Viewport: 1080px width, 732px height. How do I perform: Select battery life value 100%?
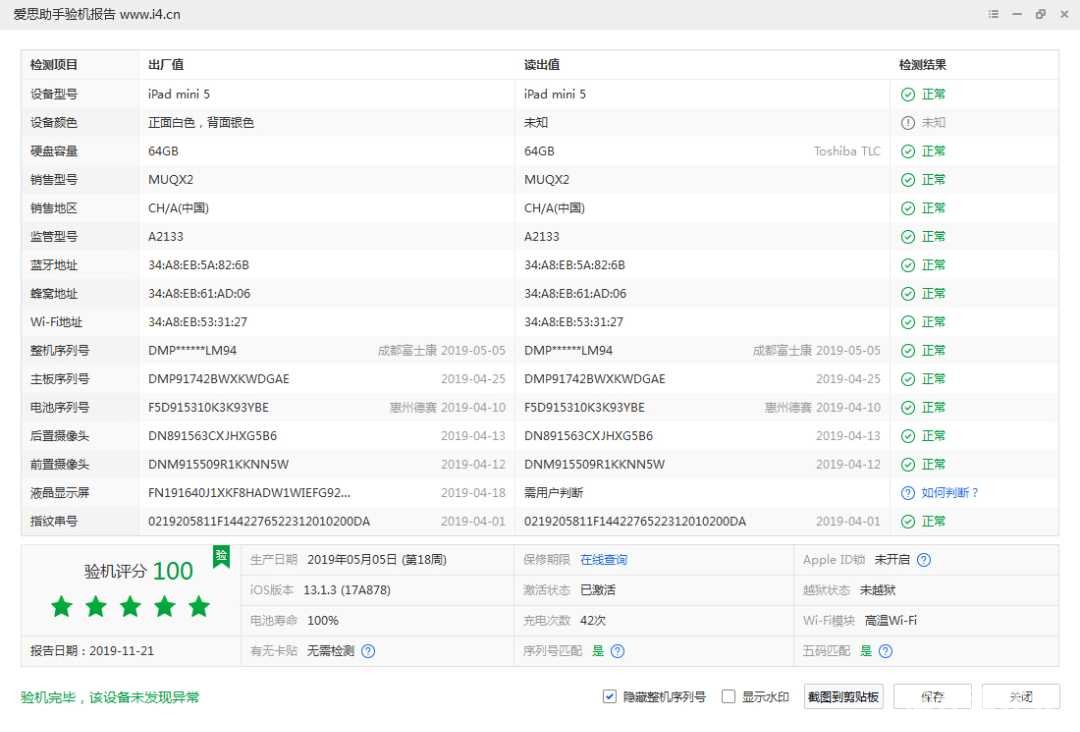[322, 620]
